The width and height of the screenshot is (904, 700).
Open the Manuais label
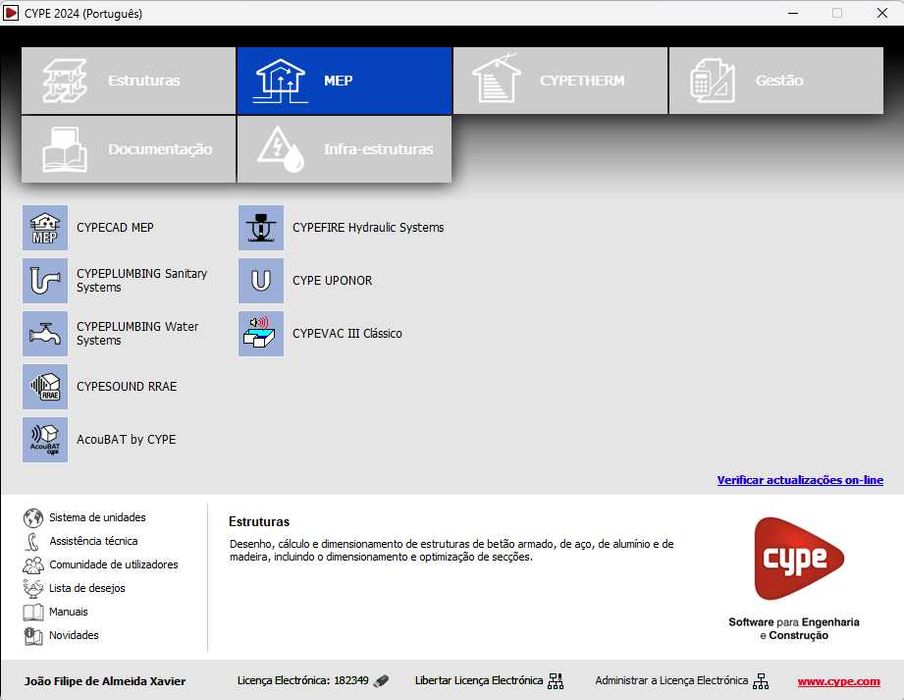pos(69,612)
